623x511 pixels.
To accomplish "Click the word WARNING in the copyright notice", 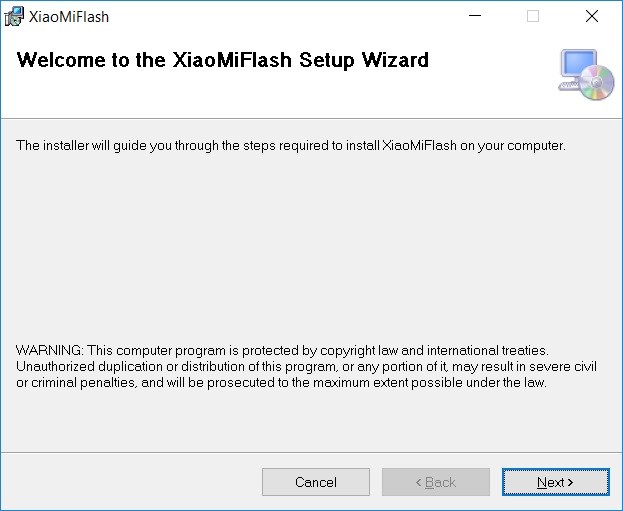I will (49, 350).
